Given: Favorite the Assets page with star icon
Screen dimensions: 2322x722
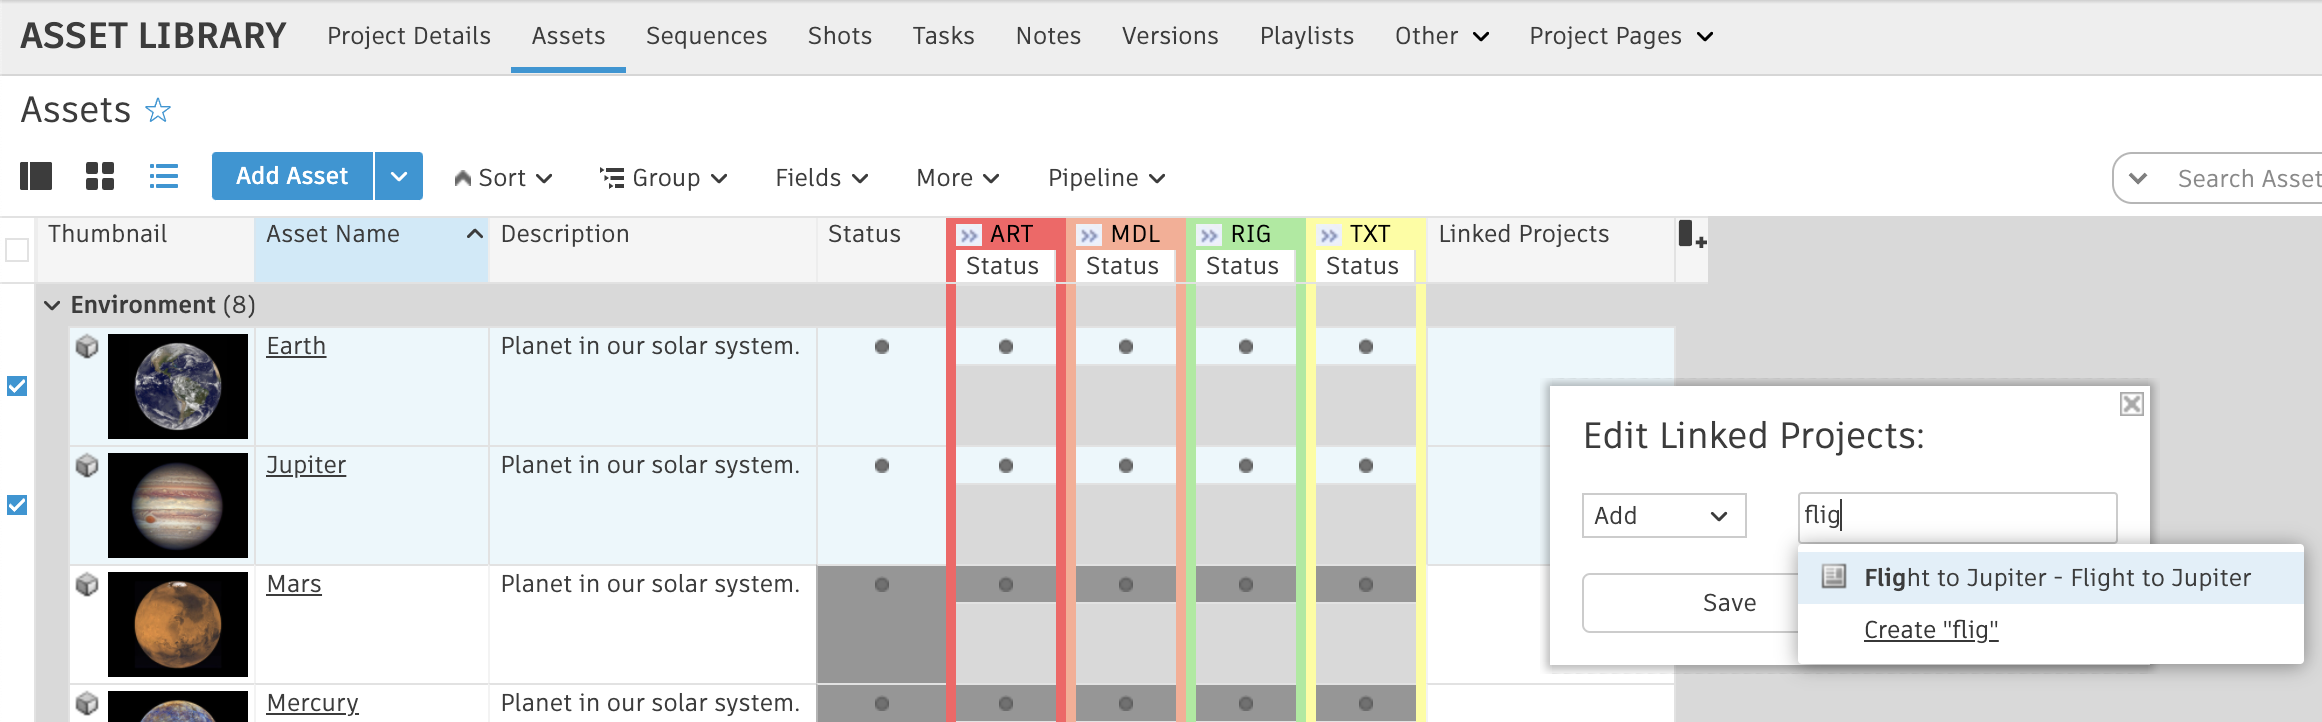Looking at the screenshot, I should tap(158, 110).
